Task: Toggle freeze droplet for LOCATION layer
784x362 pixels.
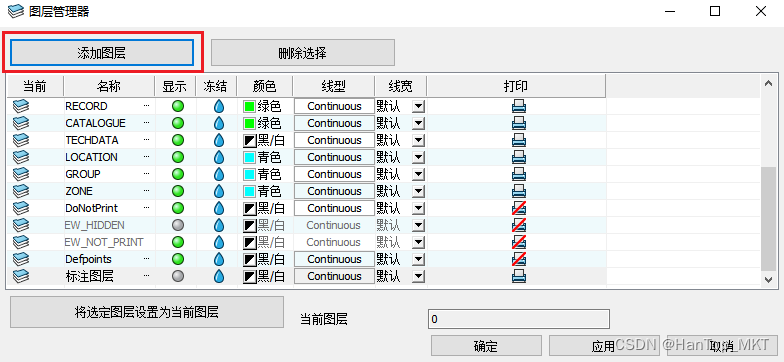Action: tap(218, 157)
